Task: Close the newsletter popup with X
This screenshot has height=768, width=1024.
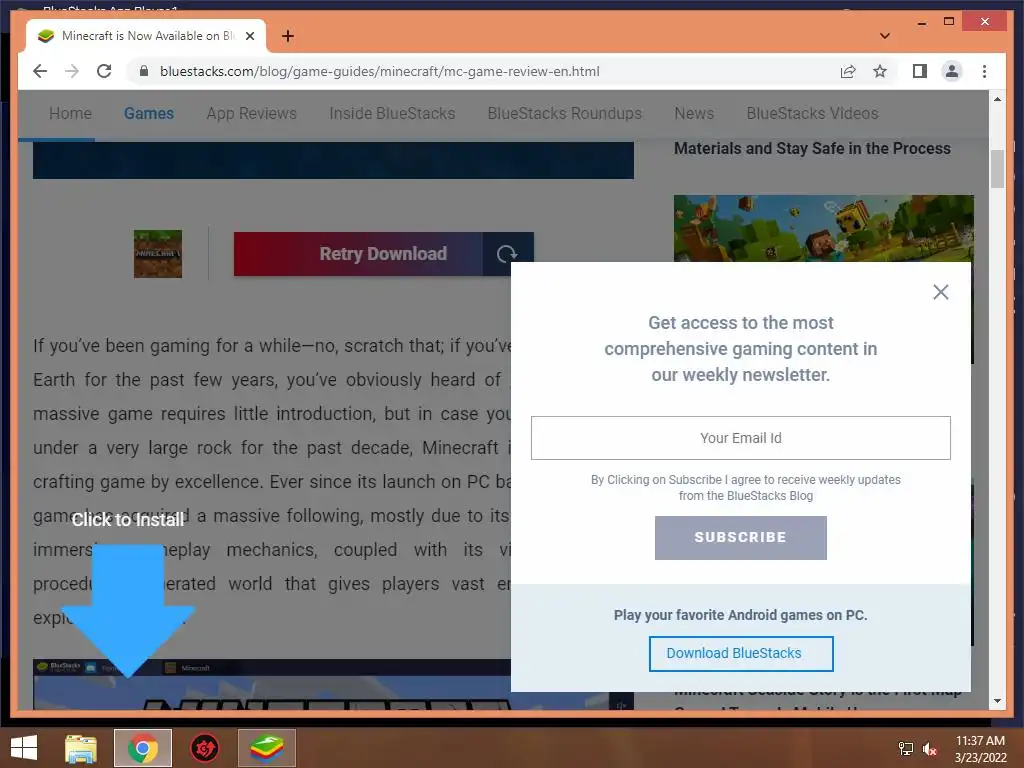Action: tap(940, 292)
